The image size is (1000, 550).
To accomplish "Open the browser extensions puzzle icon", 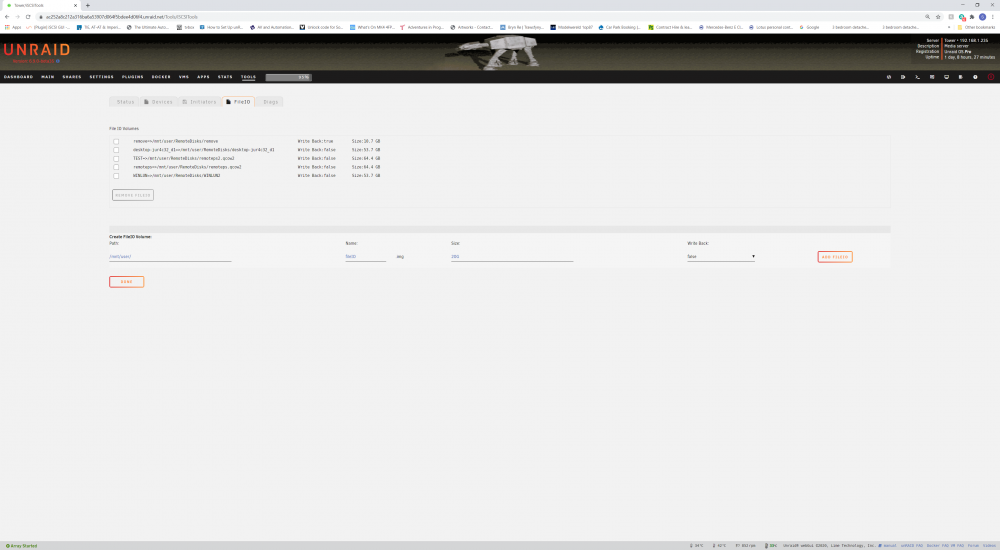I will pos(972,17).
